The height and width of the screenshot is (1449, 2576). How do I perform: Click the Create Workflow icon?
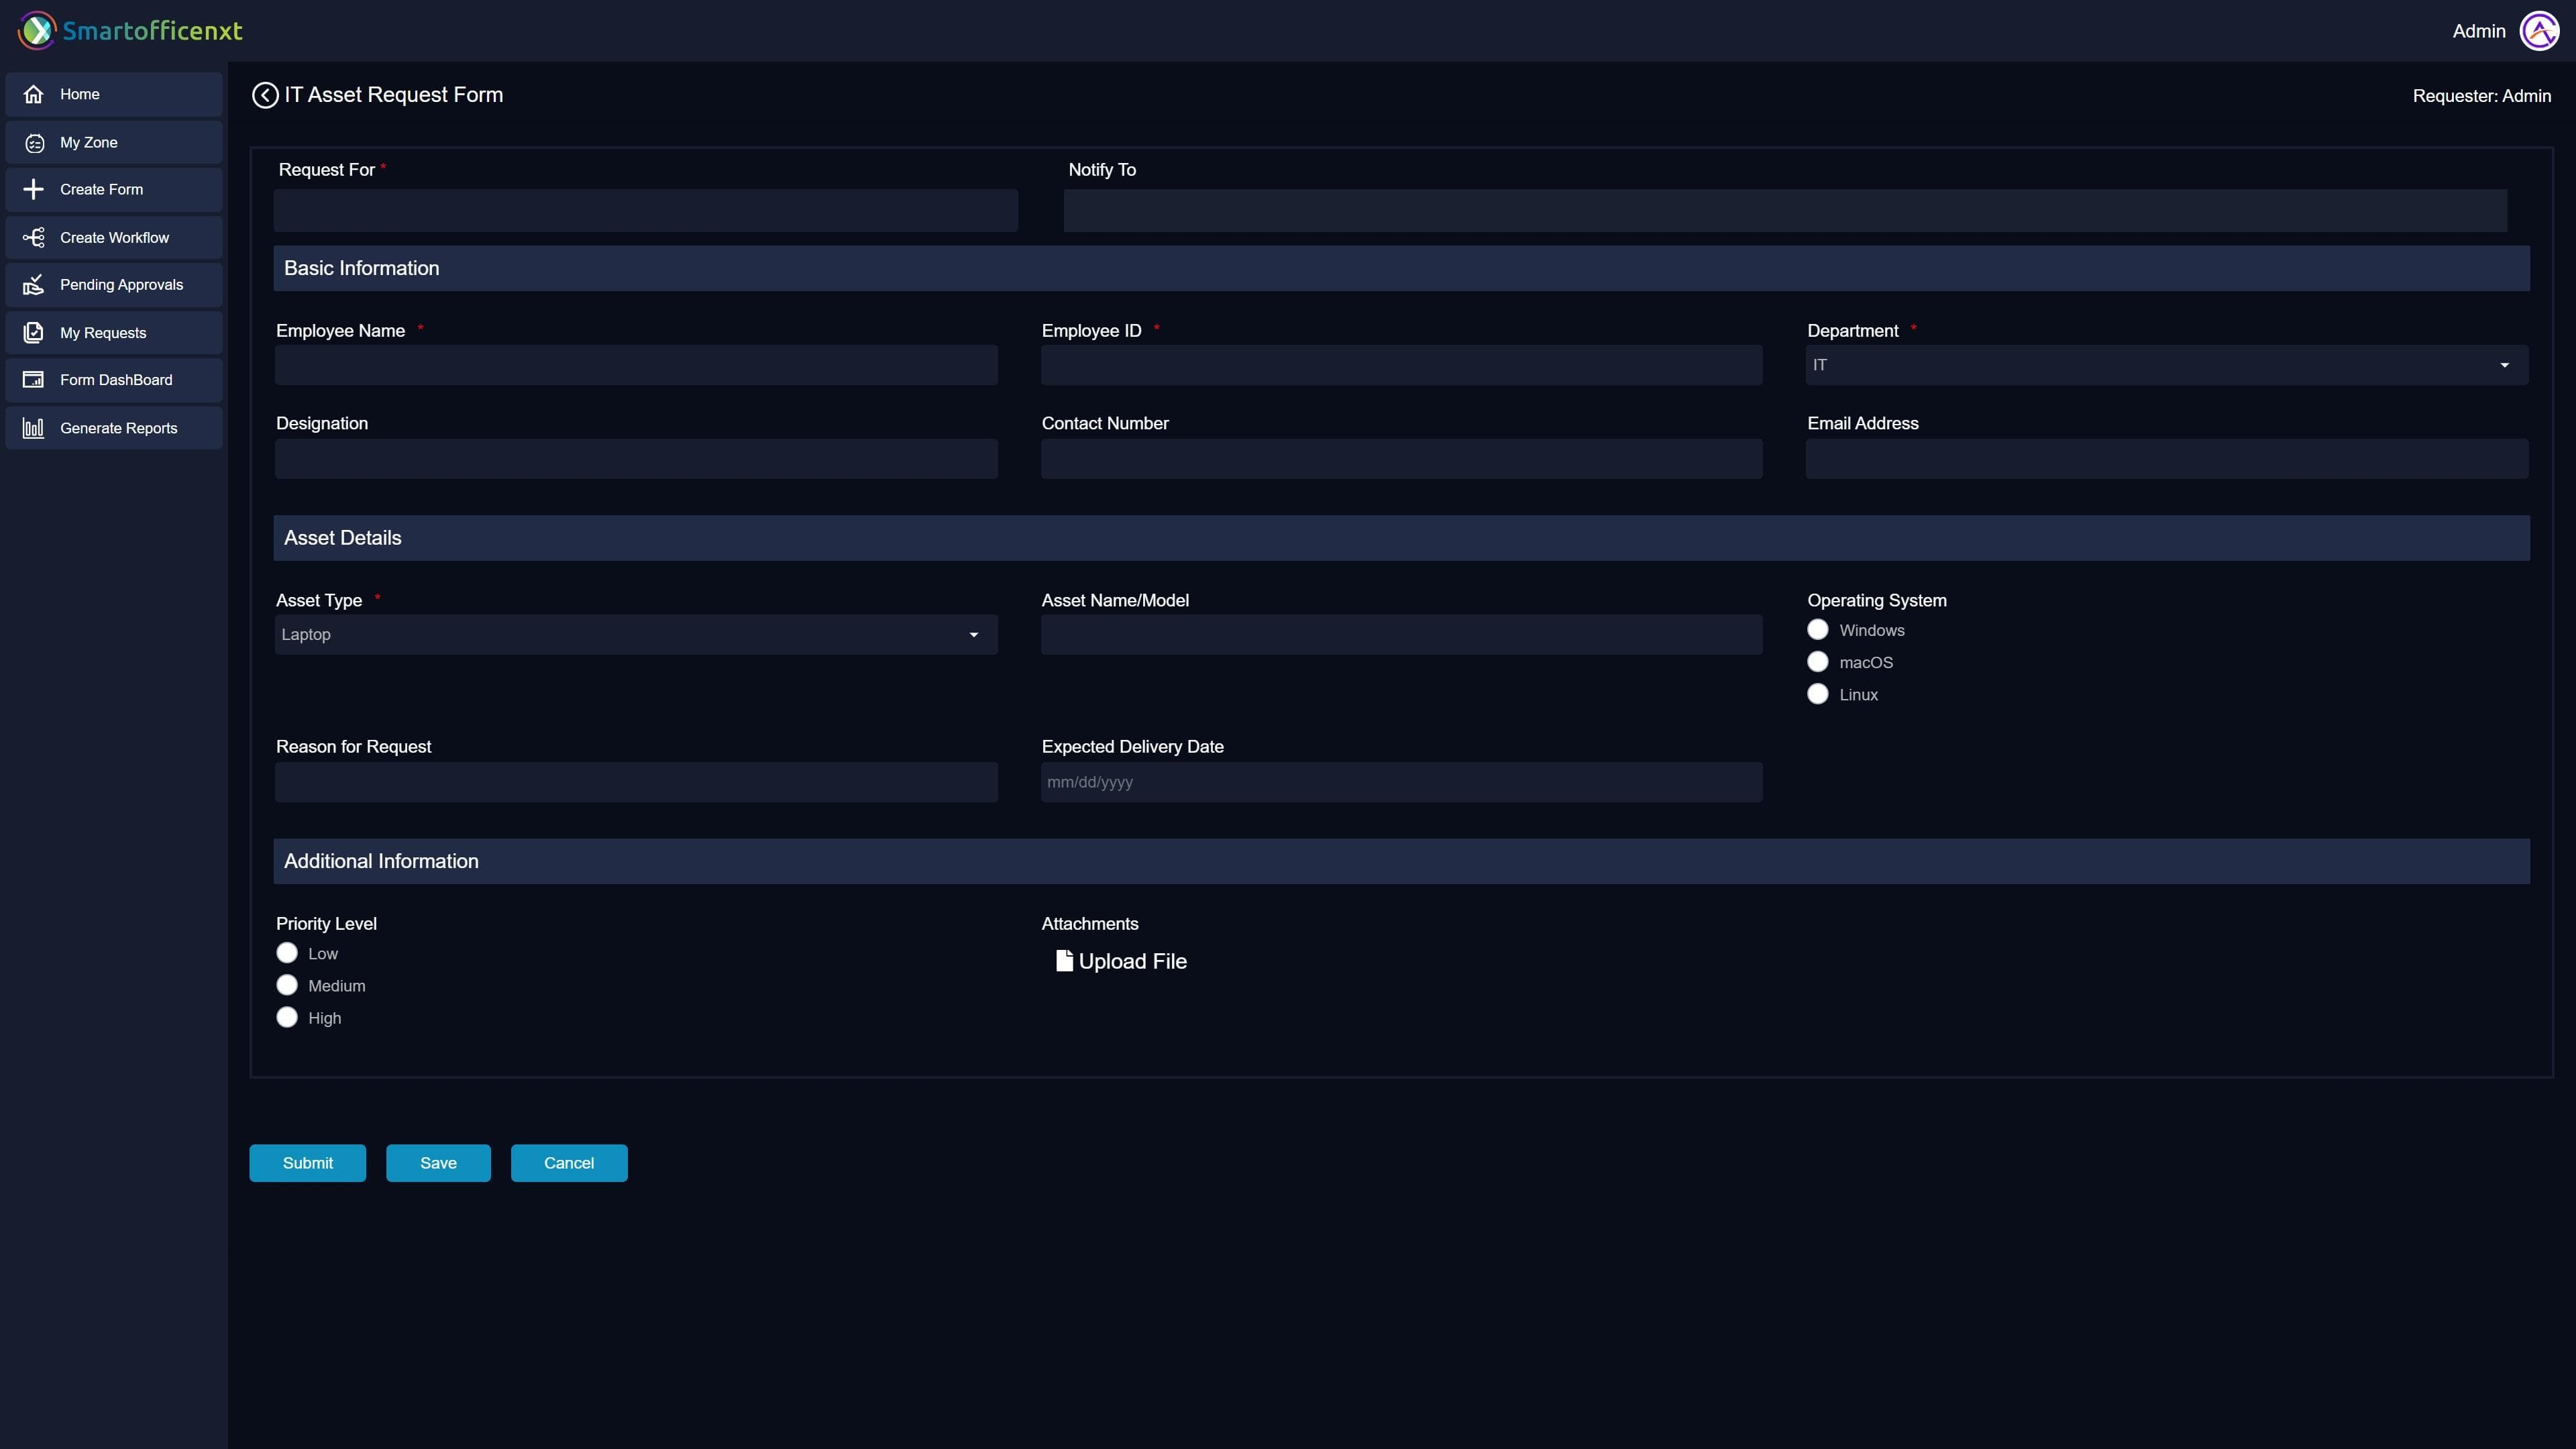34,237
